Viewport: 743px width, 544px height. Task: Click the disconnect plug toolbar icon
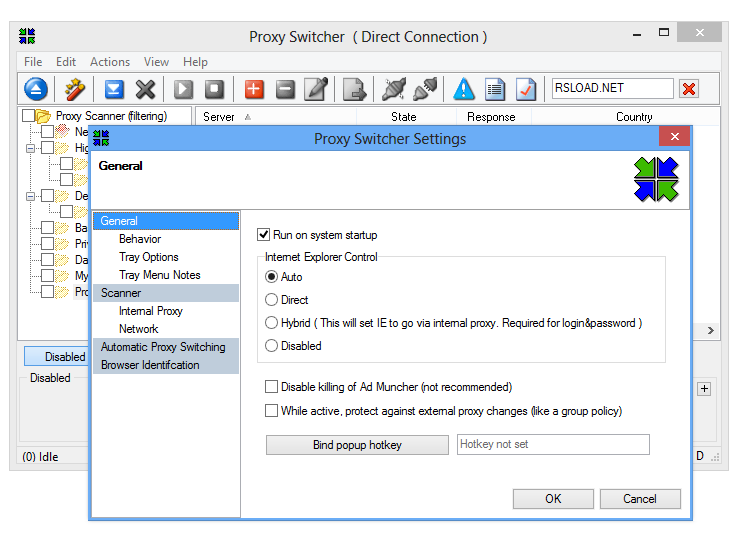[394, 89]
